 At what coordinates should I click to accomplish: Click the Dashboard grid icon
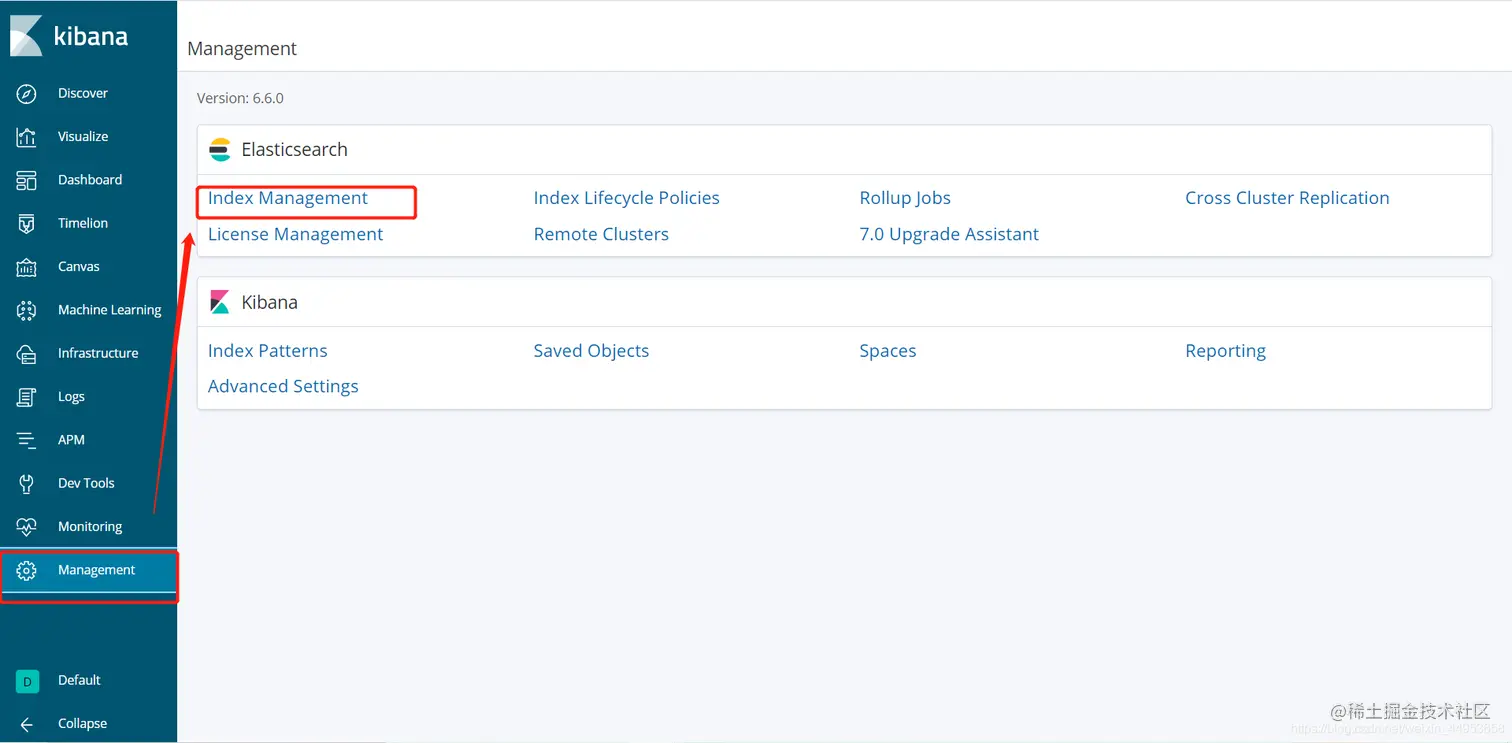27,180
